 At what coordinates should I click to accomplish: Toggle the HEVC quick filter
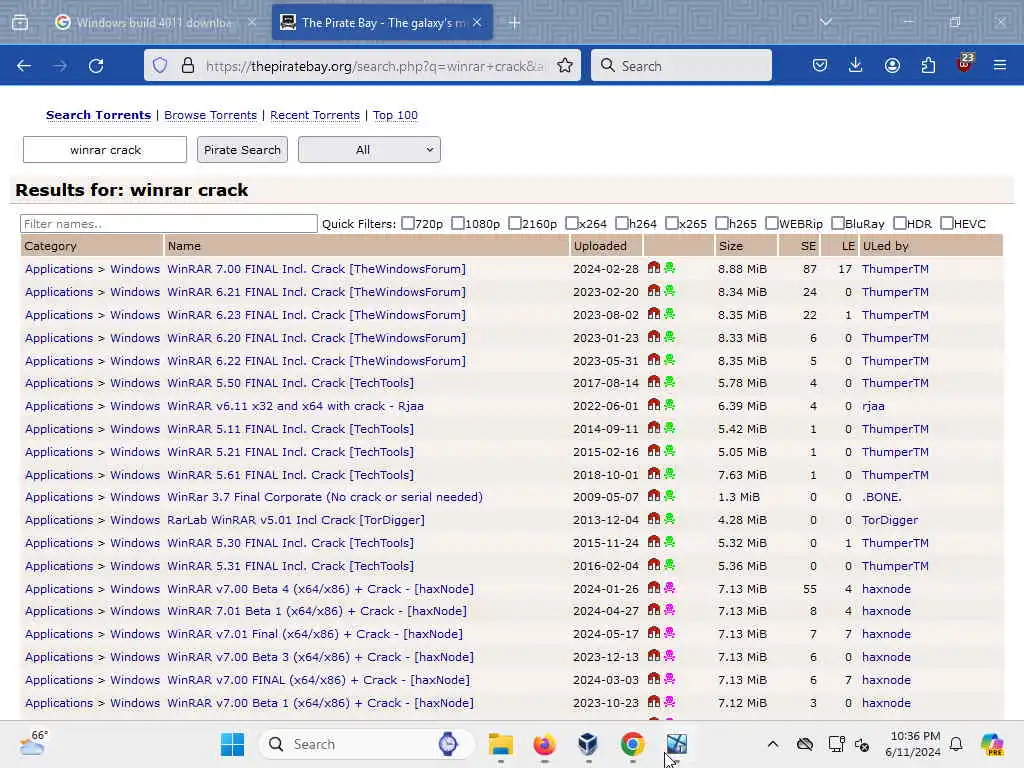pos(946,223)
